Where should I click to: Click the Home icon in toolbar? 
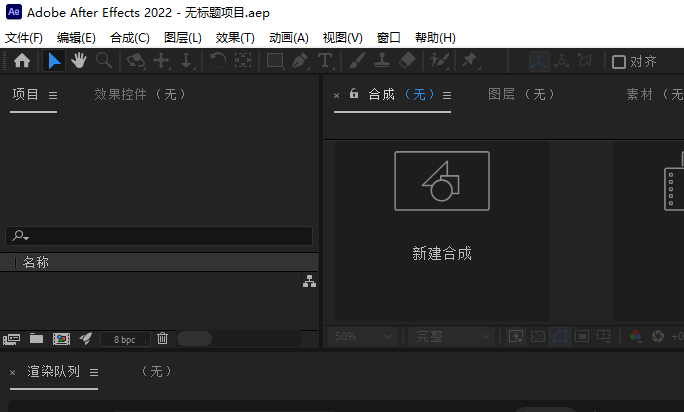[x=22, y=61]
